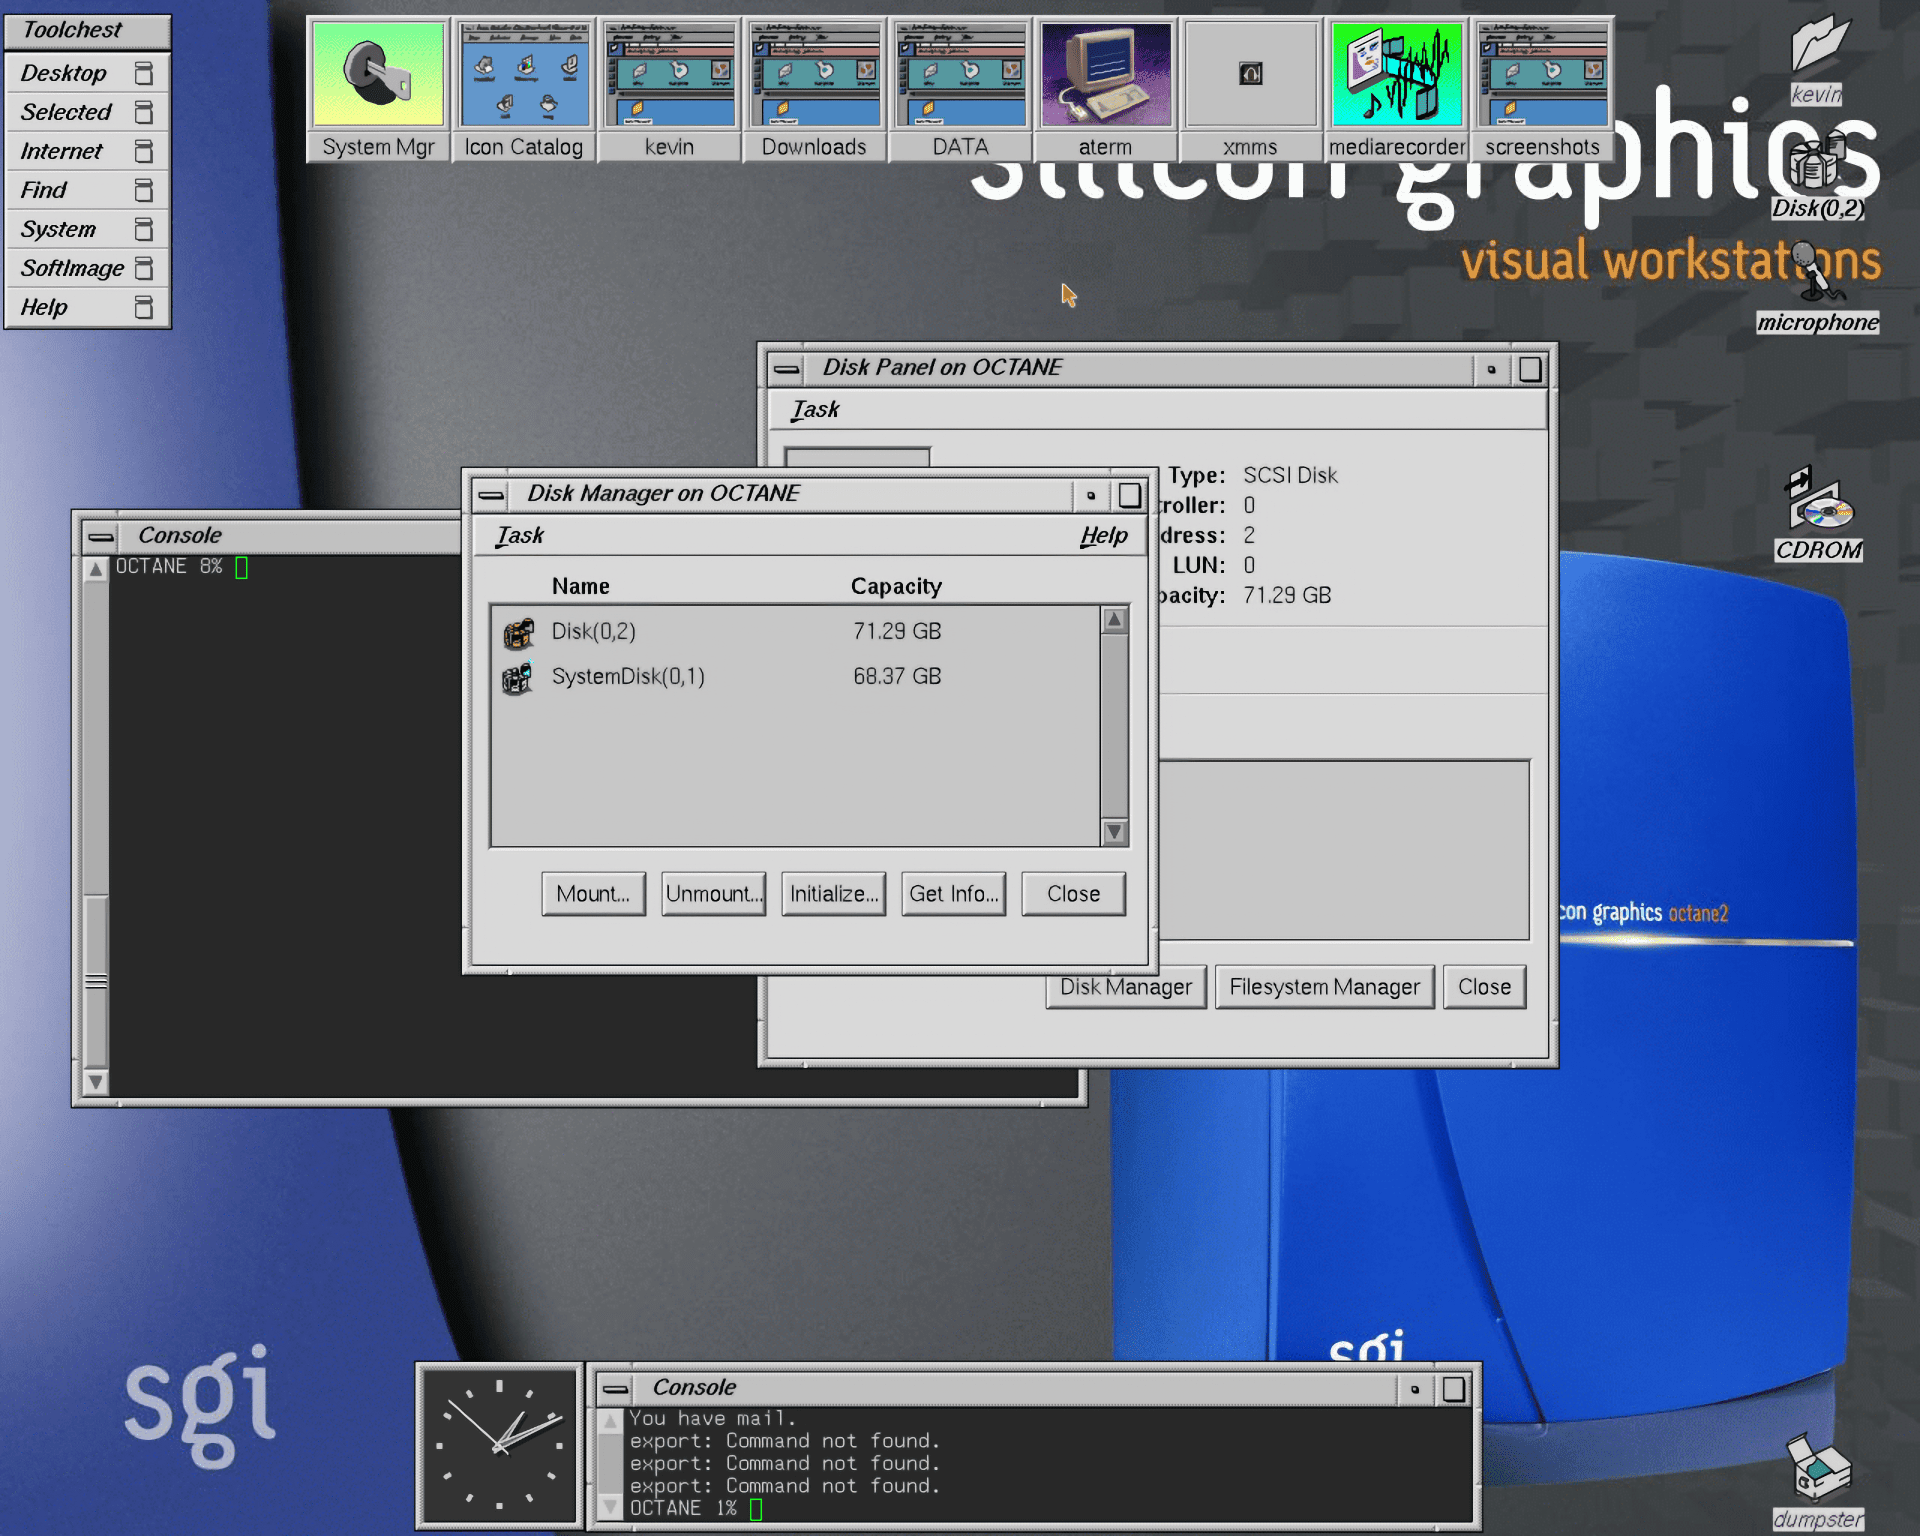Open the aterm terminal icon
Screen dimensions: 1920x1536
point(1105,90)
